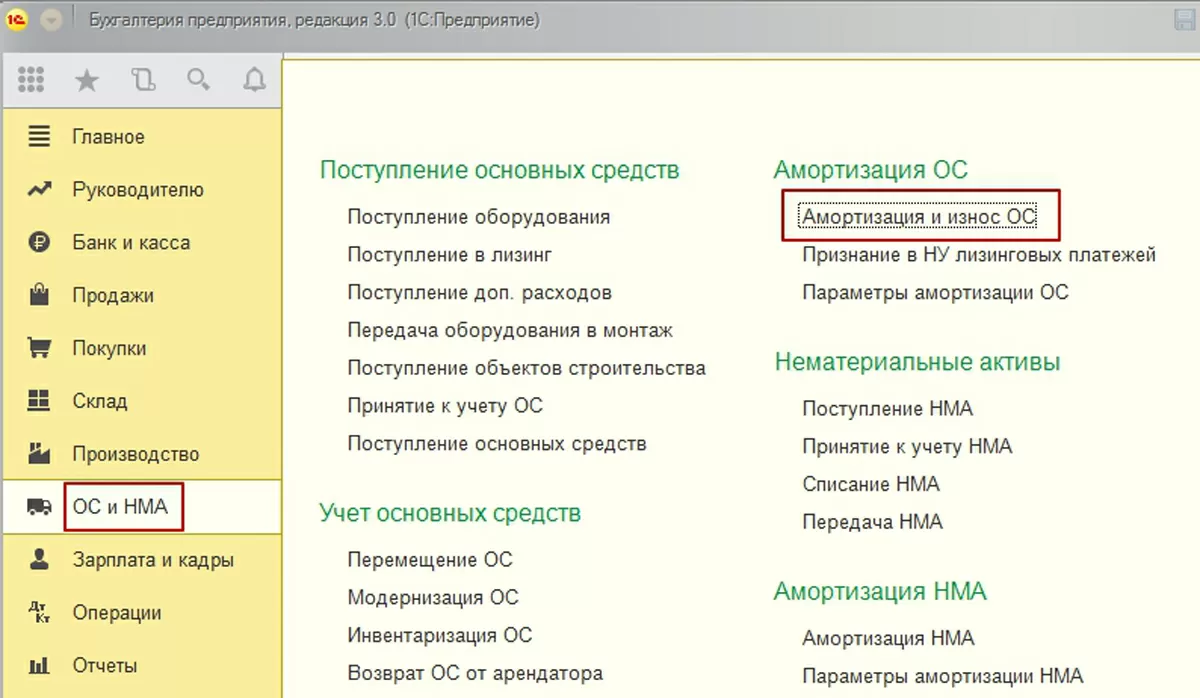This screenshot has height=698, width=1200.
Task: Open Амортизация и износ ОС
Action: (x=919, y=217)
